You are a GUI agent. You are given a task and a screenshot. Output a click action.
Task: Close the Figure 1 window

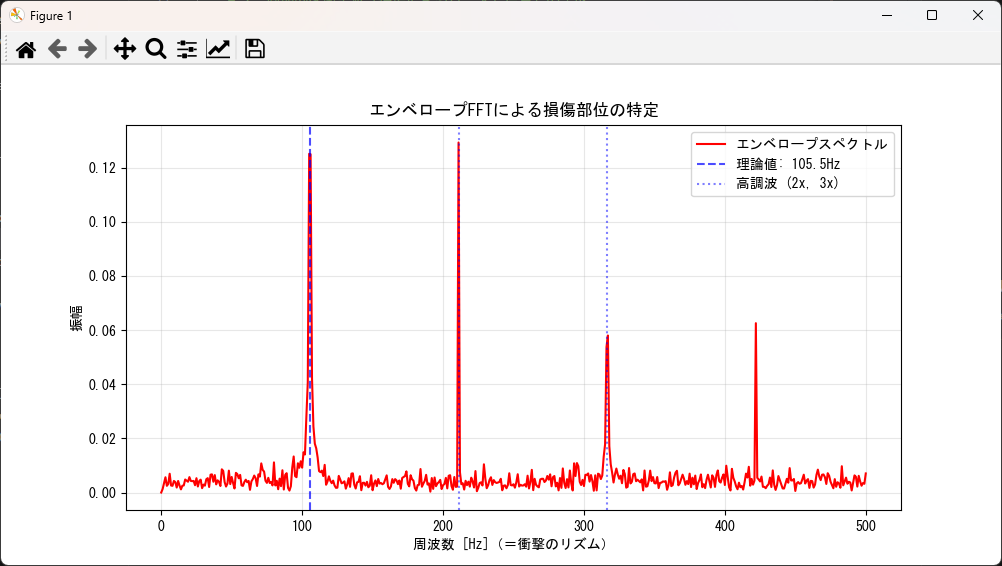pos(978,15)
